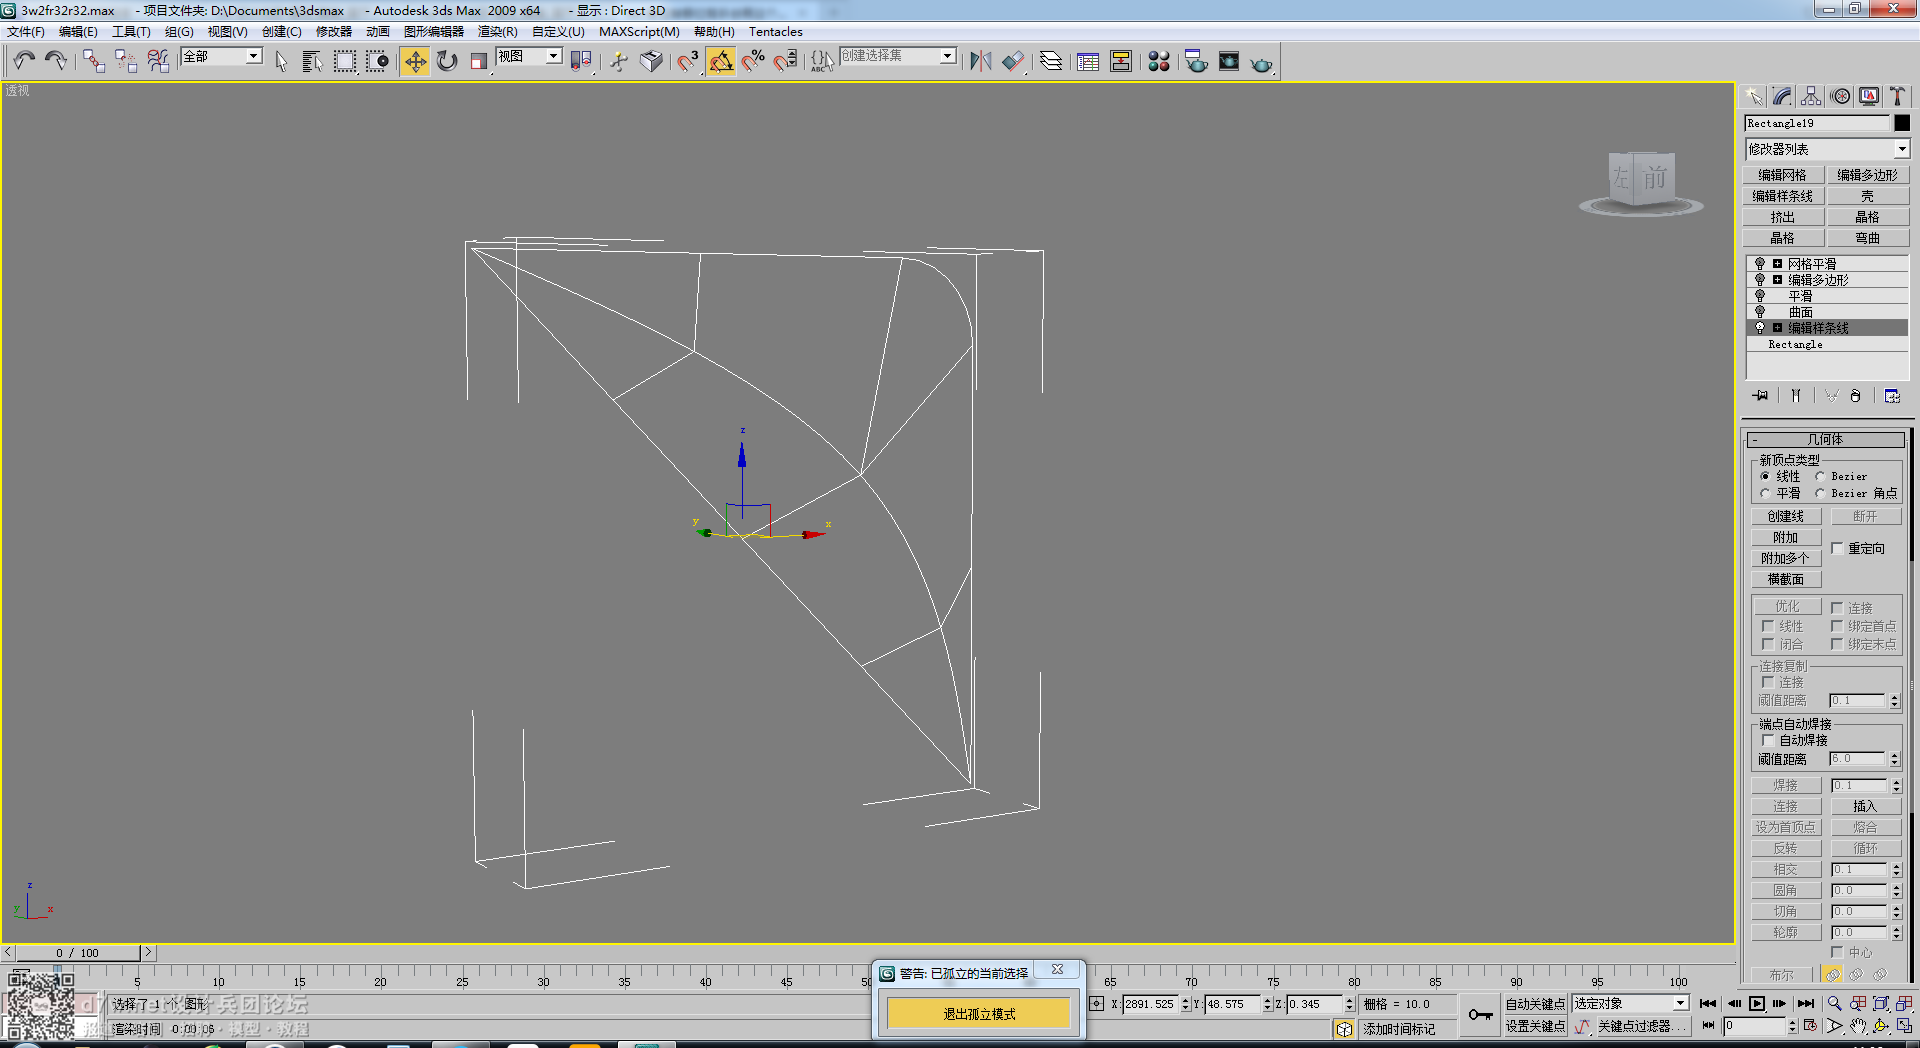Activate the Select and Uniform Scale tool
The width and height of the screenshot is (1920, 1048).
click(479, 61)
